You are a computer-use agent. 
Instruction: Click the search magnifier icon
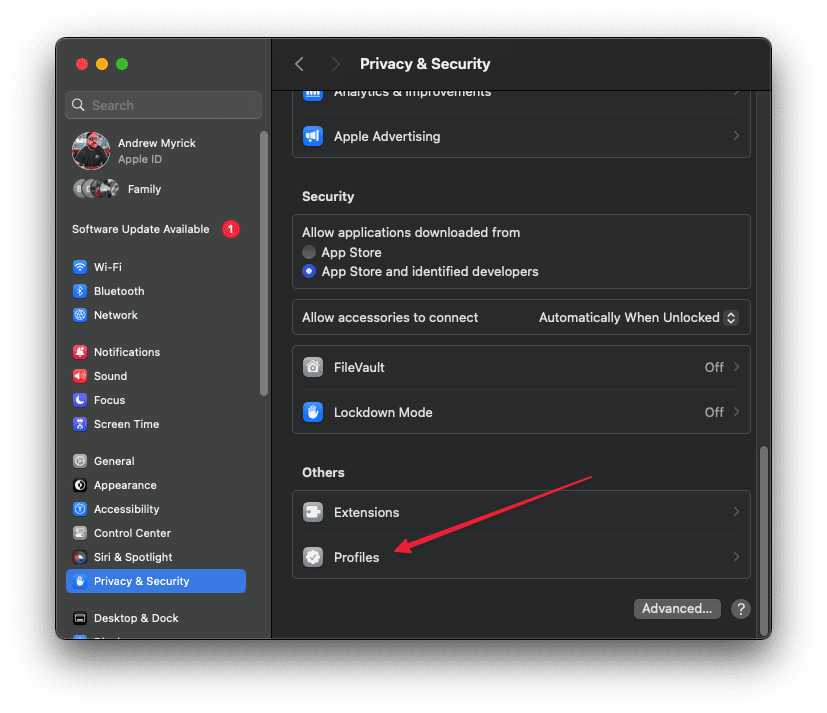[78, 105]
